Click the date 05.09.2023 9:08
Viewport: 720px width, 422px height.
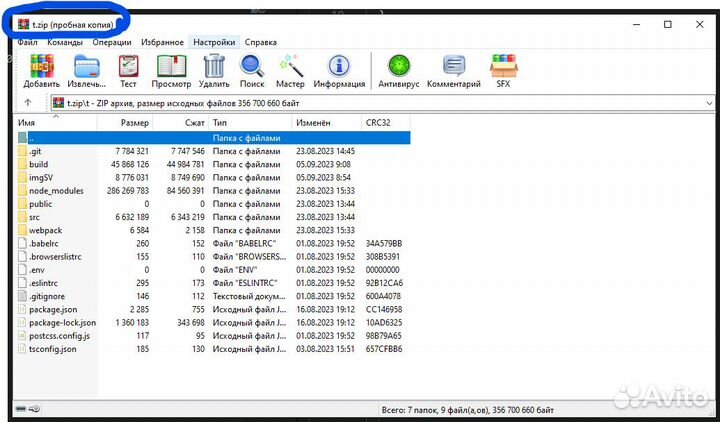(323, 164)
